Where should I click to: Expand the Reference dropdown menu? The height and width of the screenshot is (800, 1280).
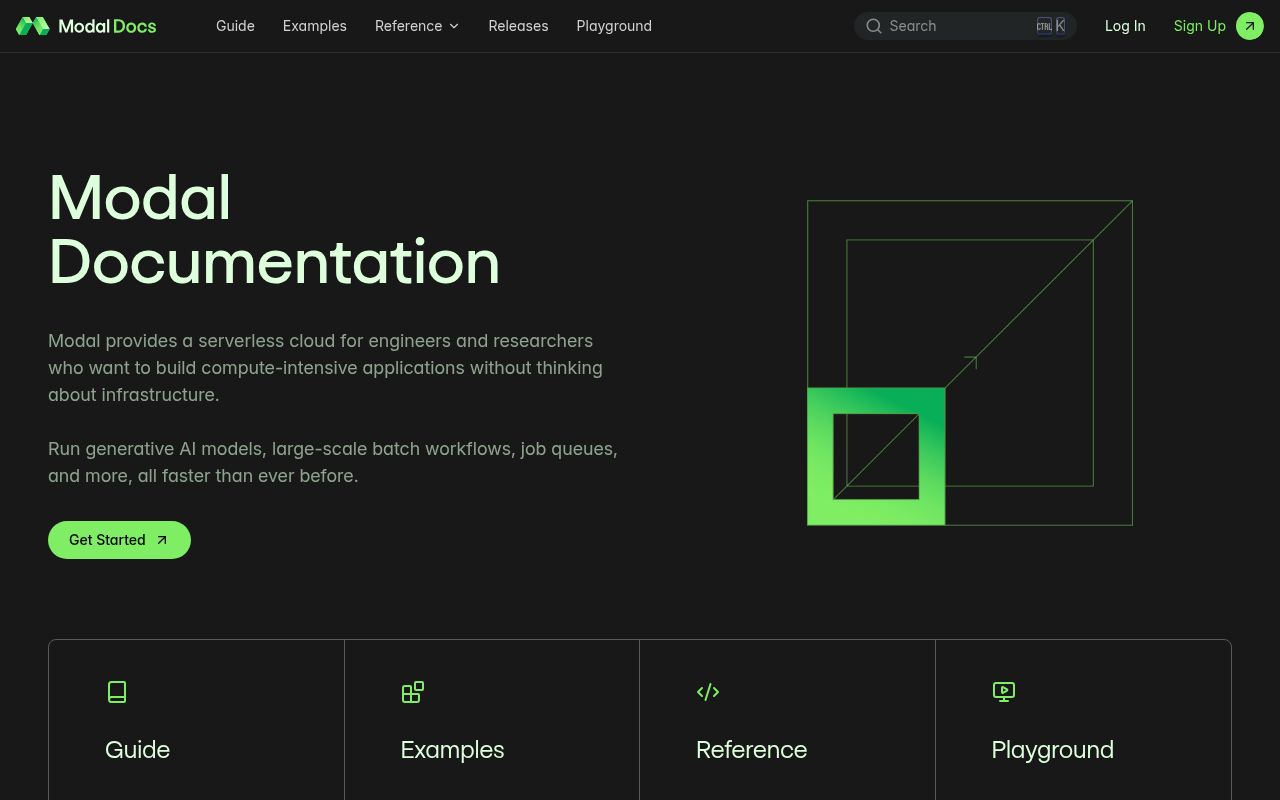pos(417,26)
